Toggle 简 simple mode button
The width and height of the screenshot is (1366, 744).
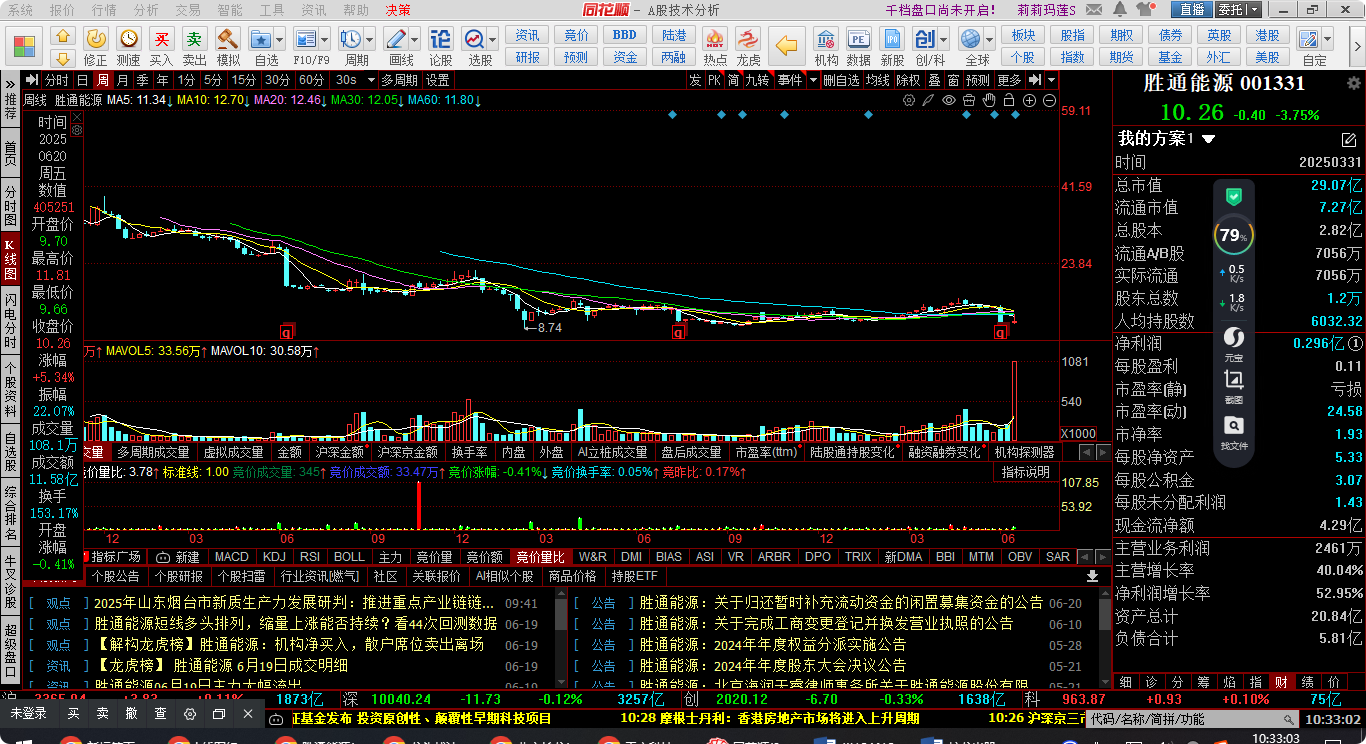click(734, 80)
